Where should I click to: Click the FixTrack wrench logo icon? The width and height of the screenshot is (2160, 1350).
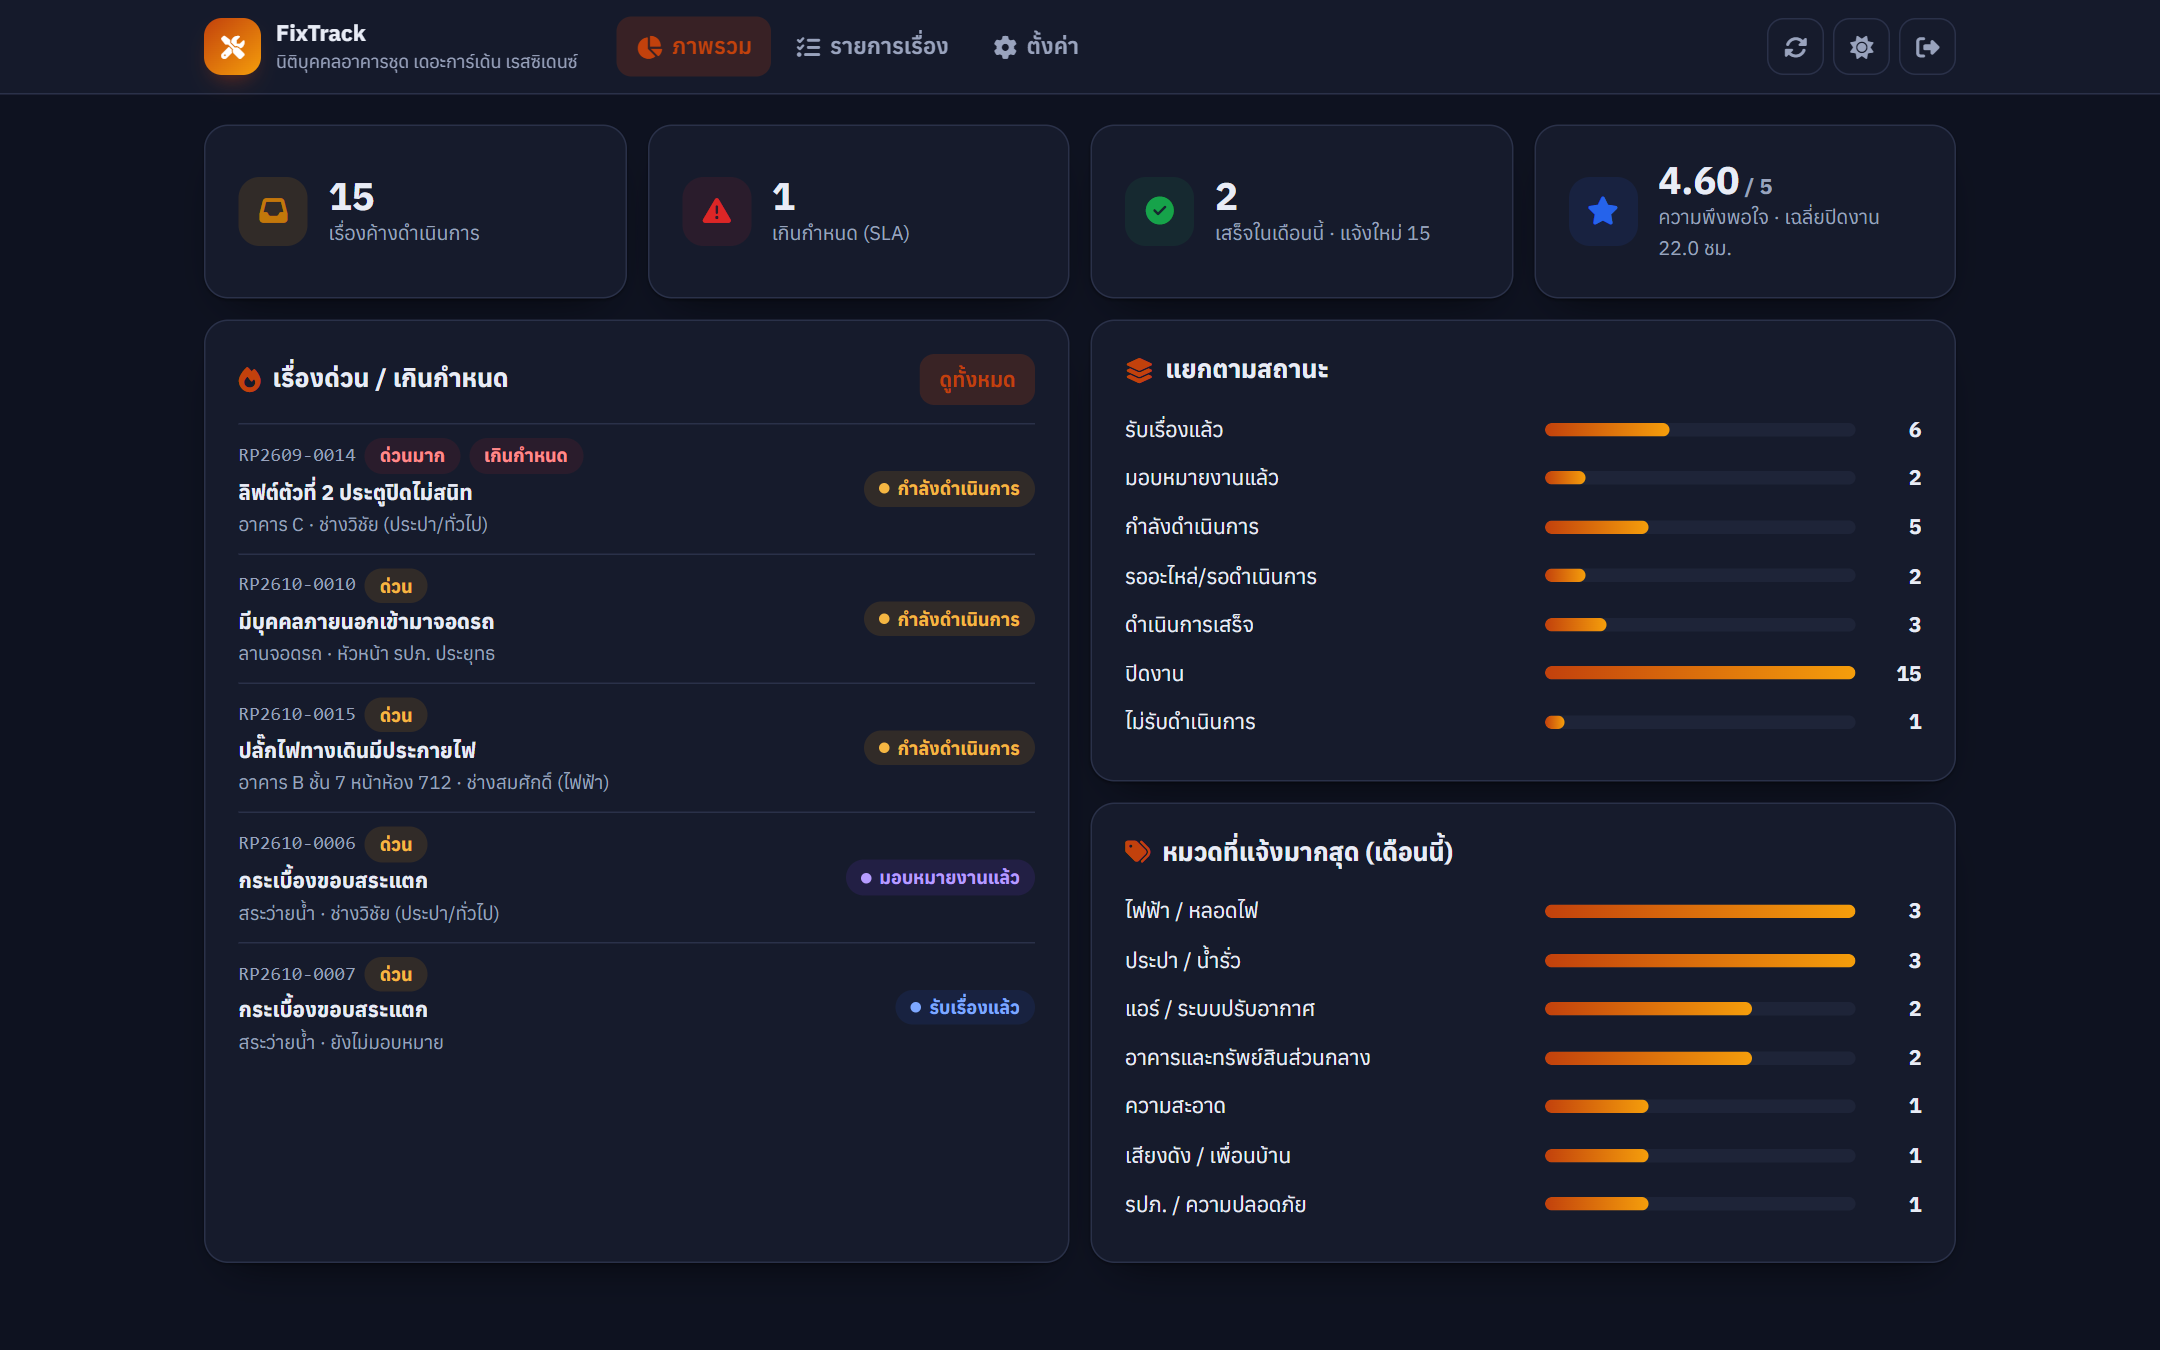(232, 46)
